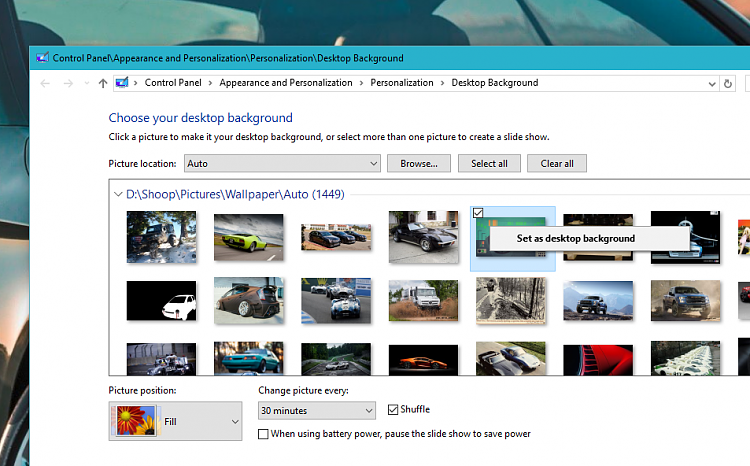Enable pause slide show on battery power
This screenshot has height=466, width=750.
pos(263,434)
